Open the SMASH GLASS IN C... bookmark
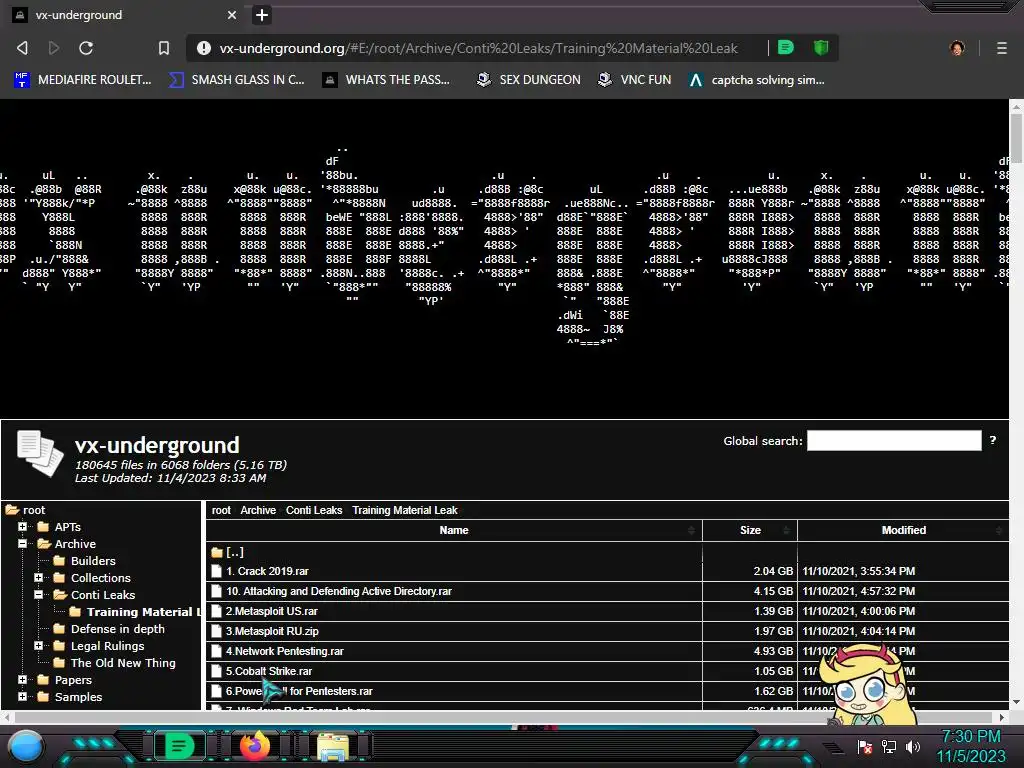 pyautogui.click(x=236, y=80)
